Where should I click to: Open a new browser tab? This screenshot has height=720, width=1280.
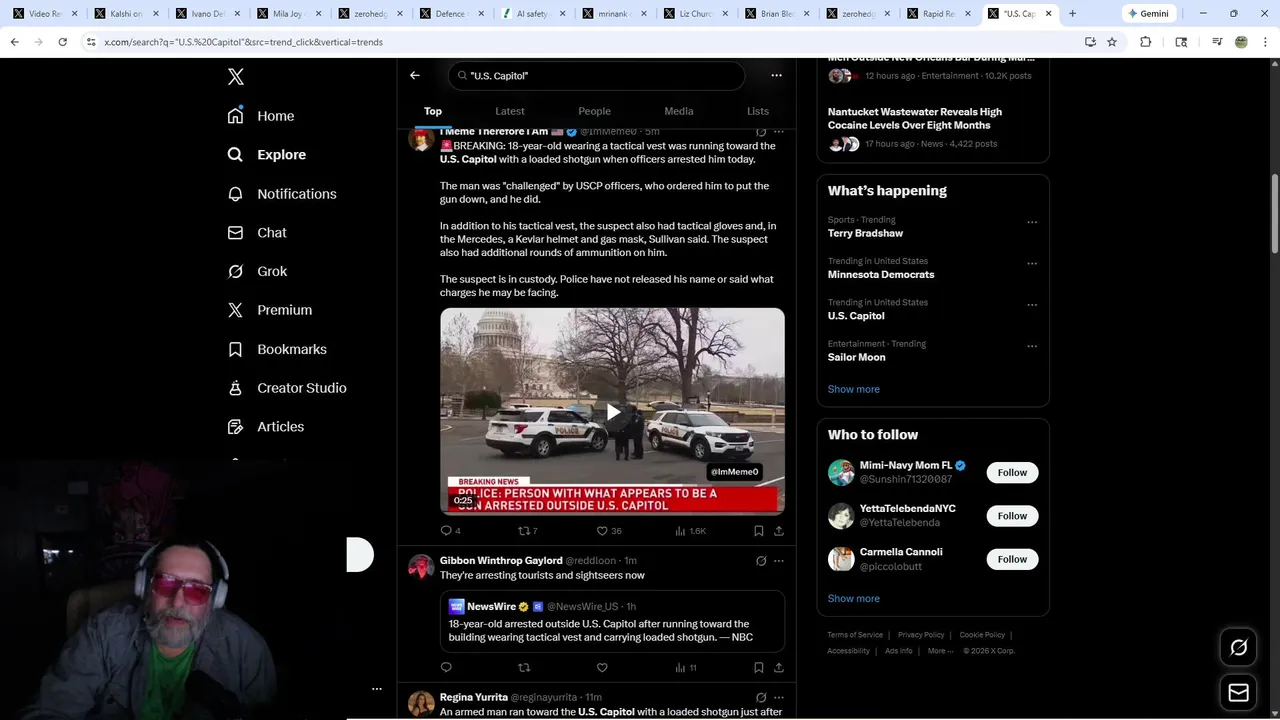pos(1072,14)
